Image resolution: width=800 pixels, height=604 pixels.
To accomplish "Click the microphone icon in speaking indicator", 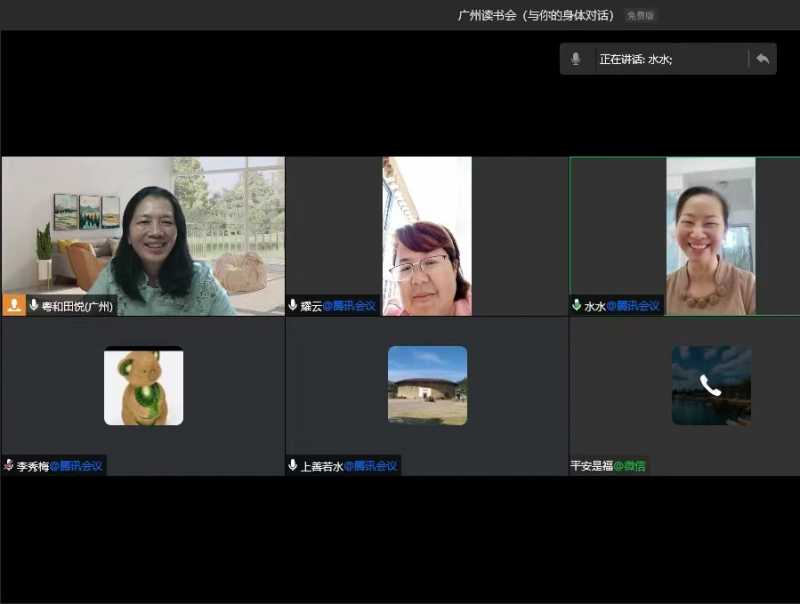I will pyautogui.click(x=575, y=59).
